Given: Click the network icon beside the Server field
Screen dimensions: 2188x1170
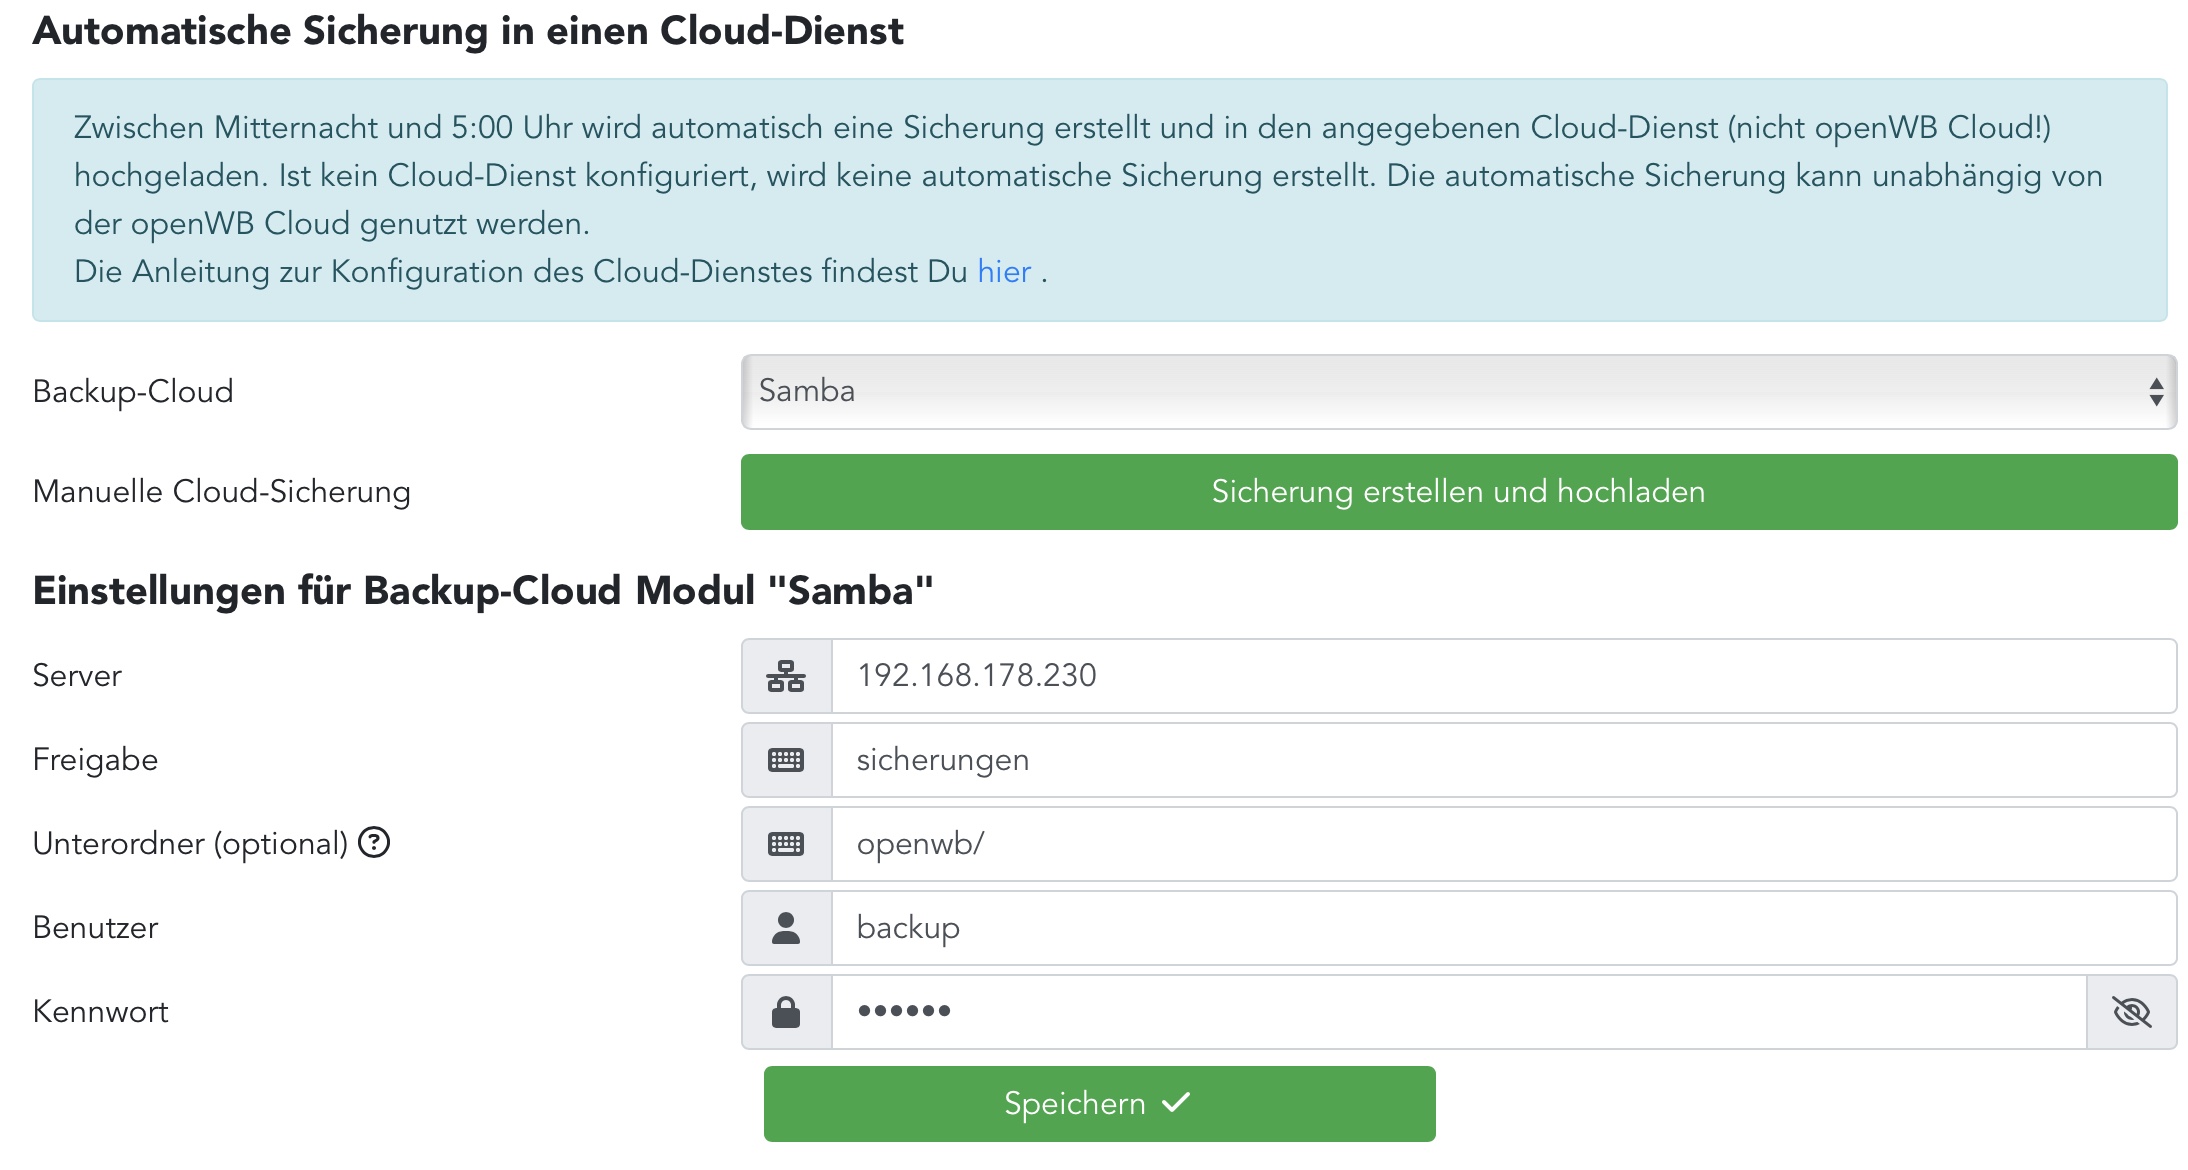Looking at the screenshot, I should [786, 676].
